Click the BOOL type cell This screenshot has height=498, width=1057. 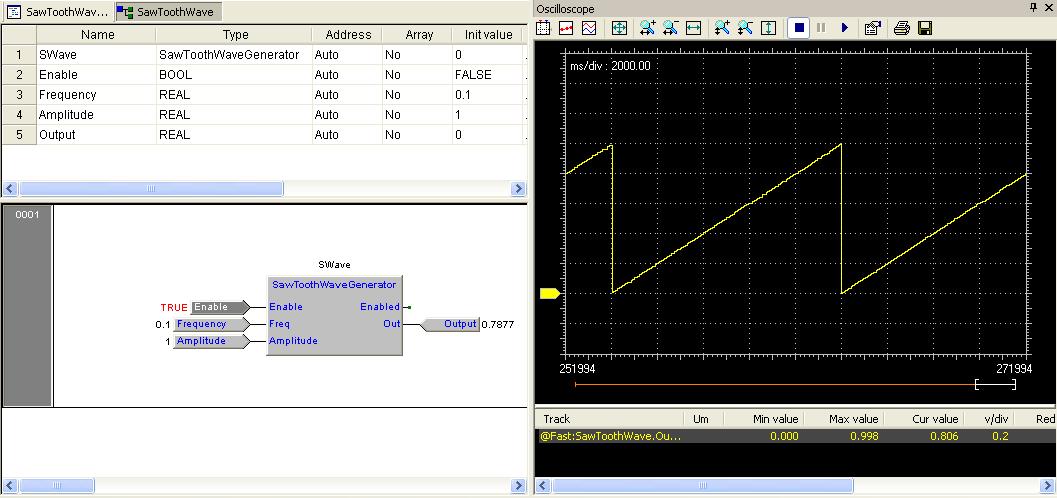(235, 75)
